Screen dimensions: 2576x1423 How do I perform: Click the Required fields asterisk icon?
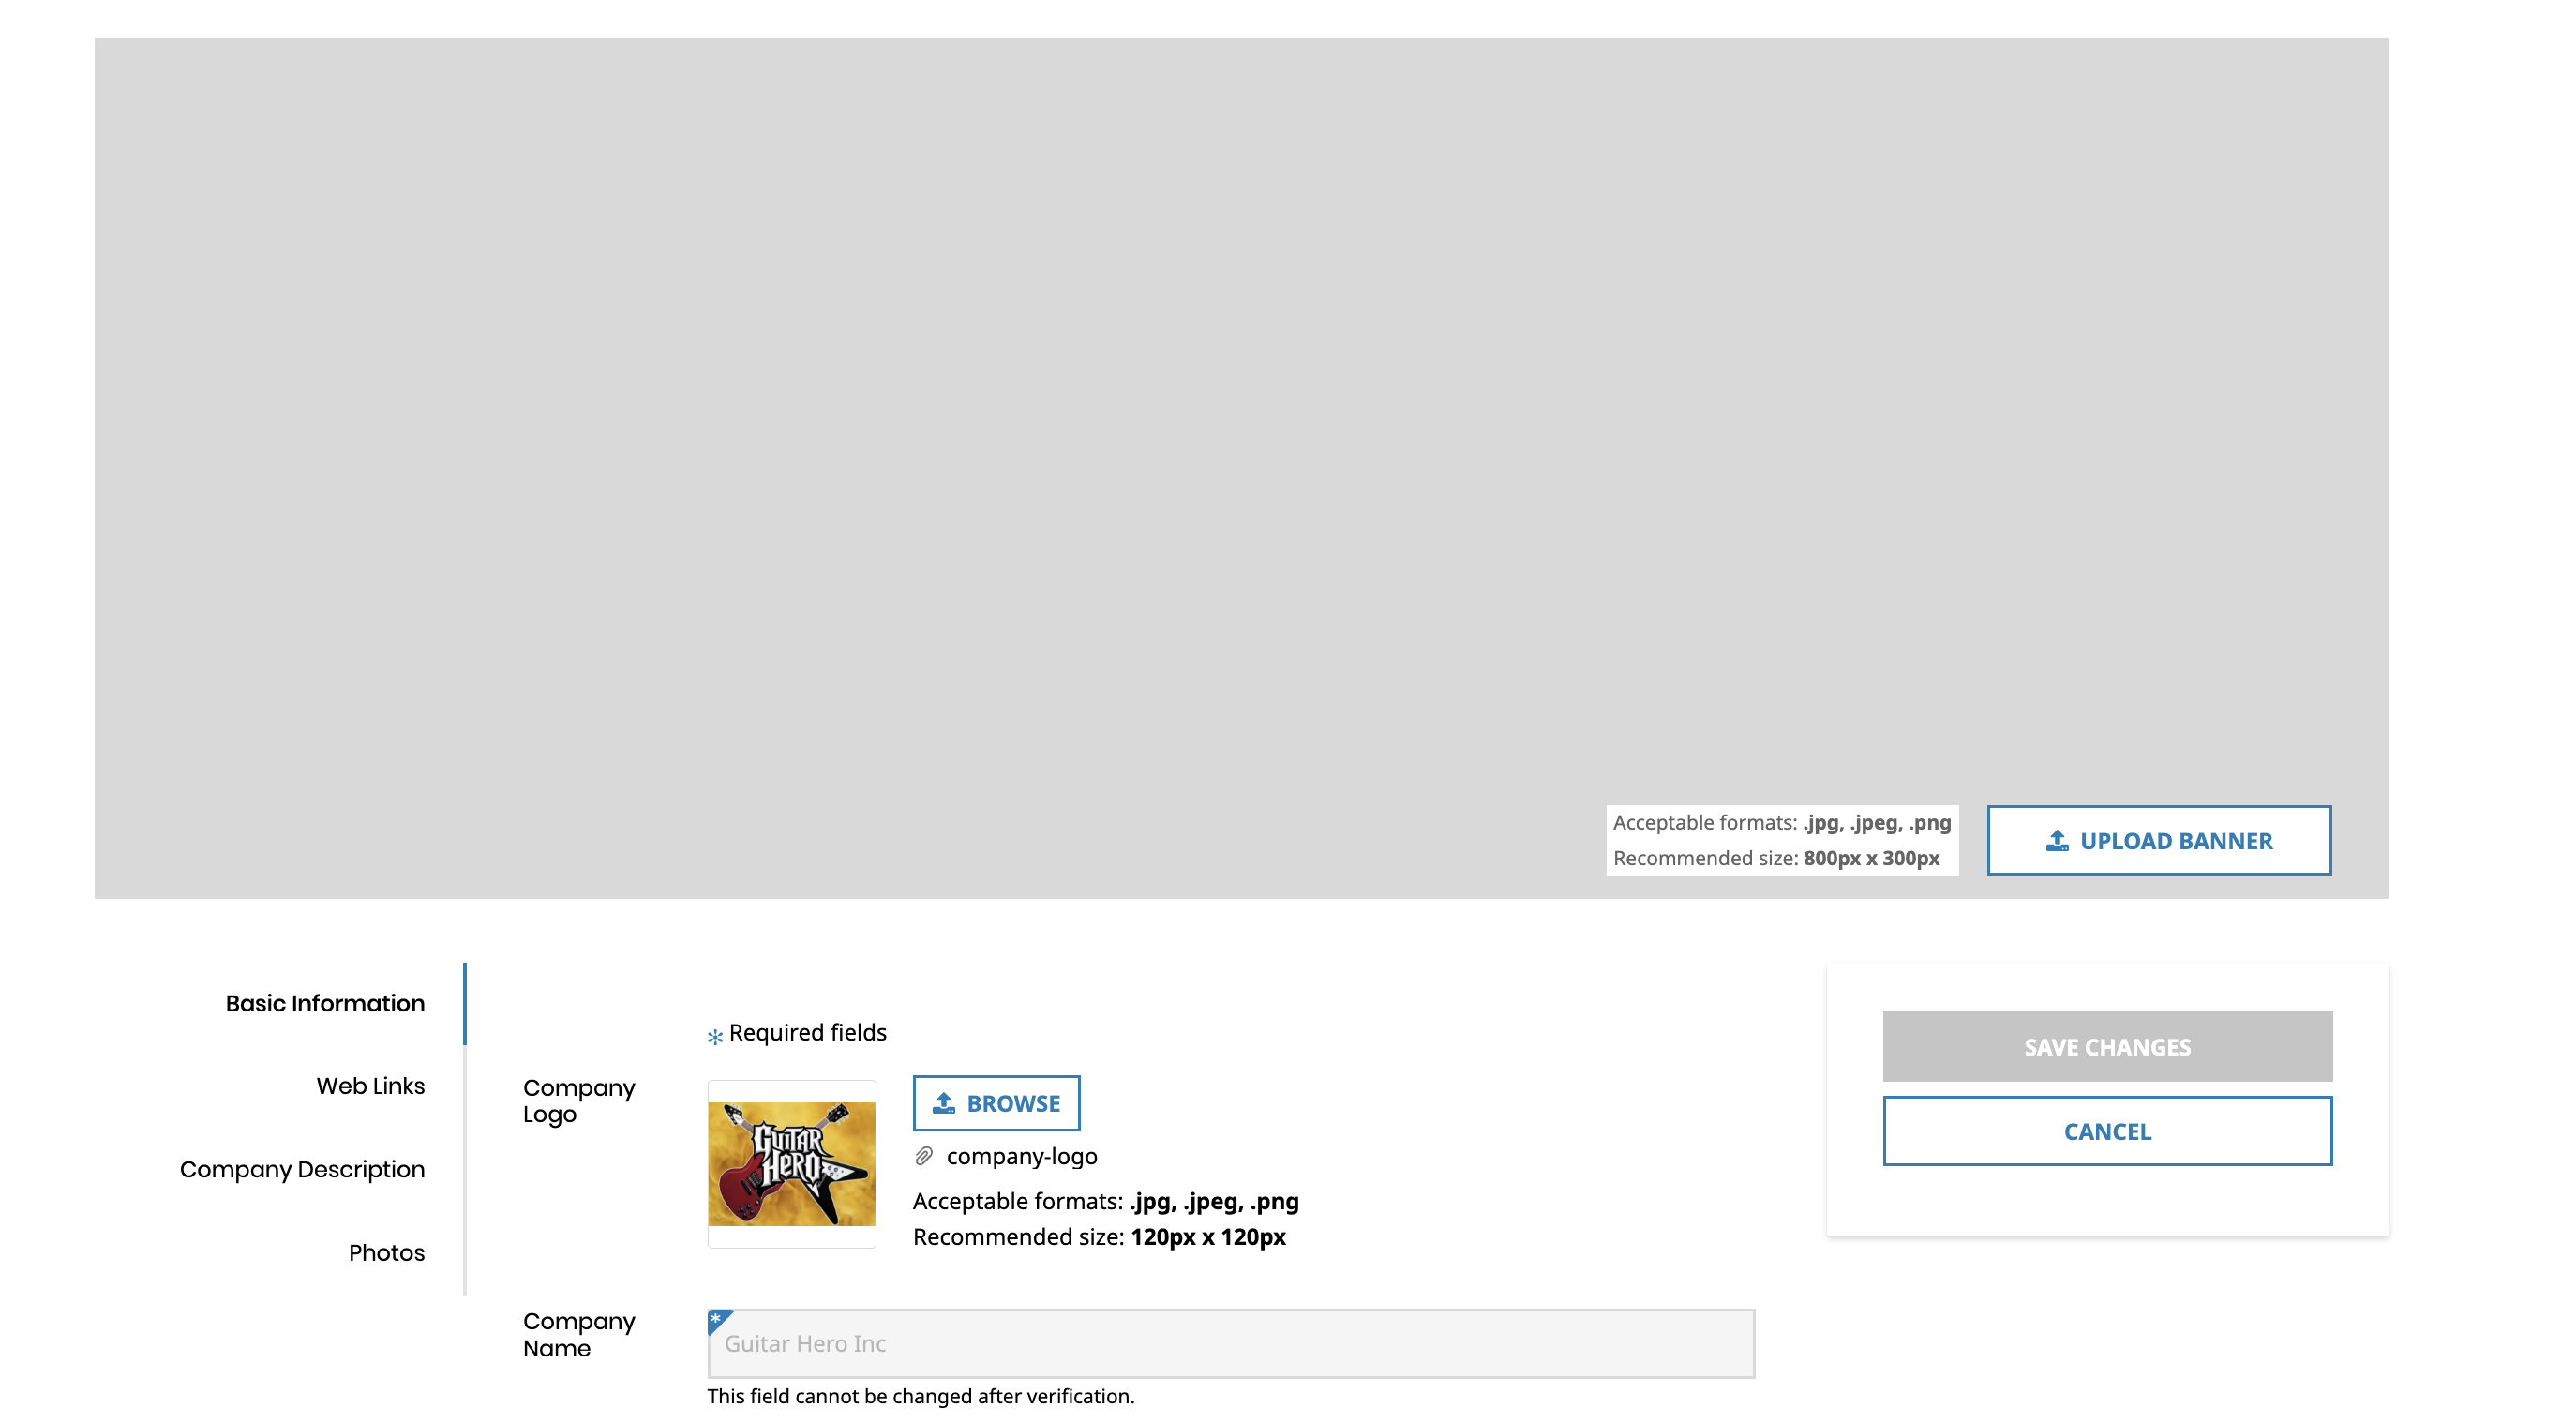715,1036
